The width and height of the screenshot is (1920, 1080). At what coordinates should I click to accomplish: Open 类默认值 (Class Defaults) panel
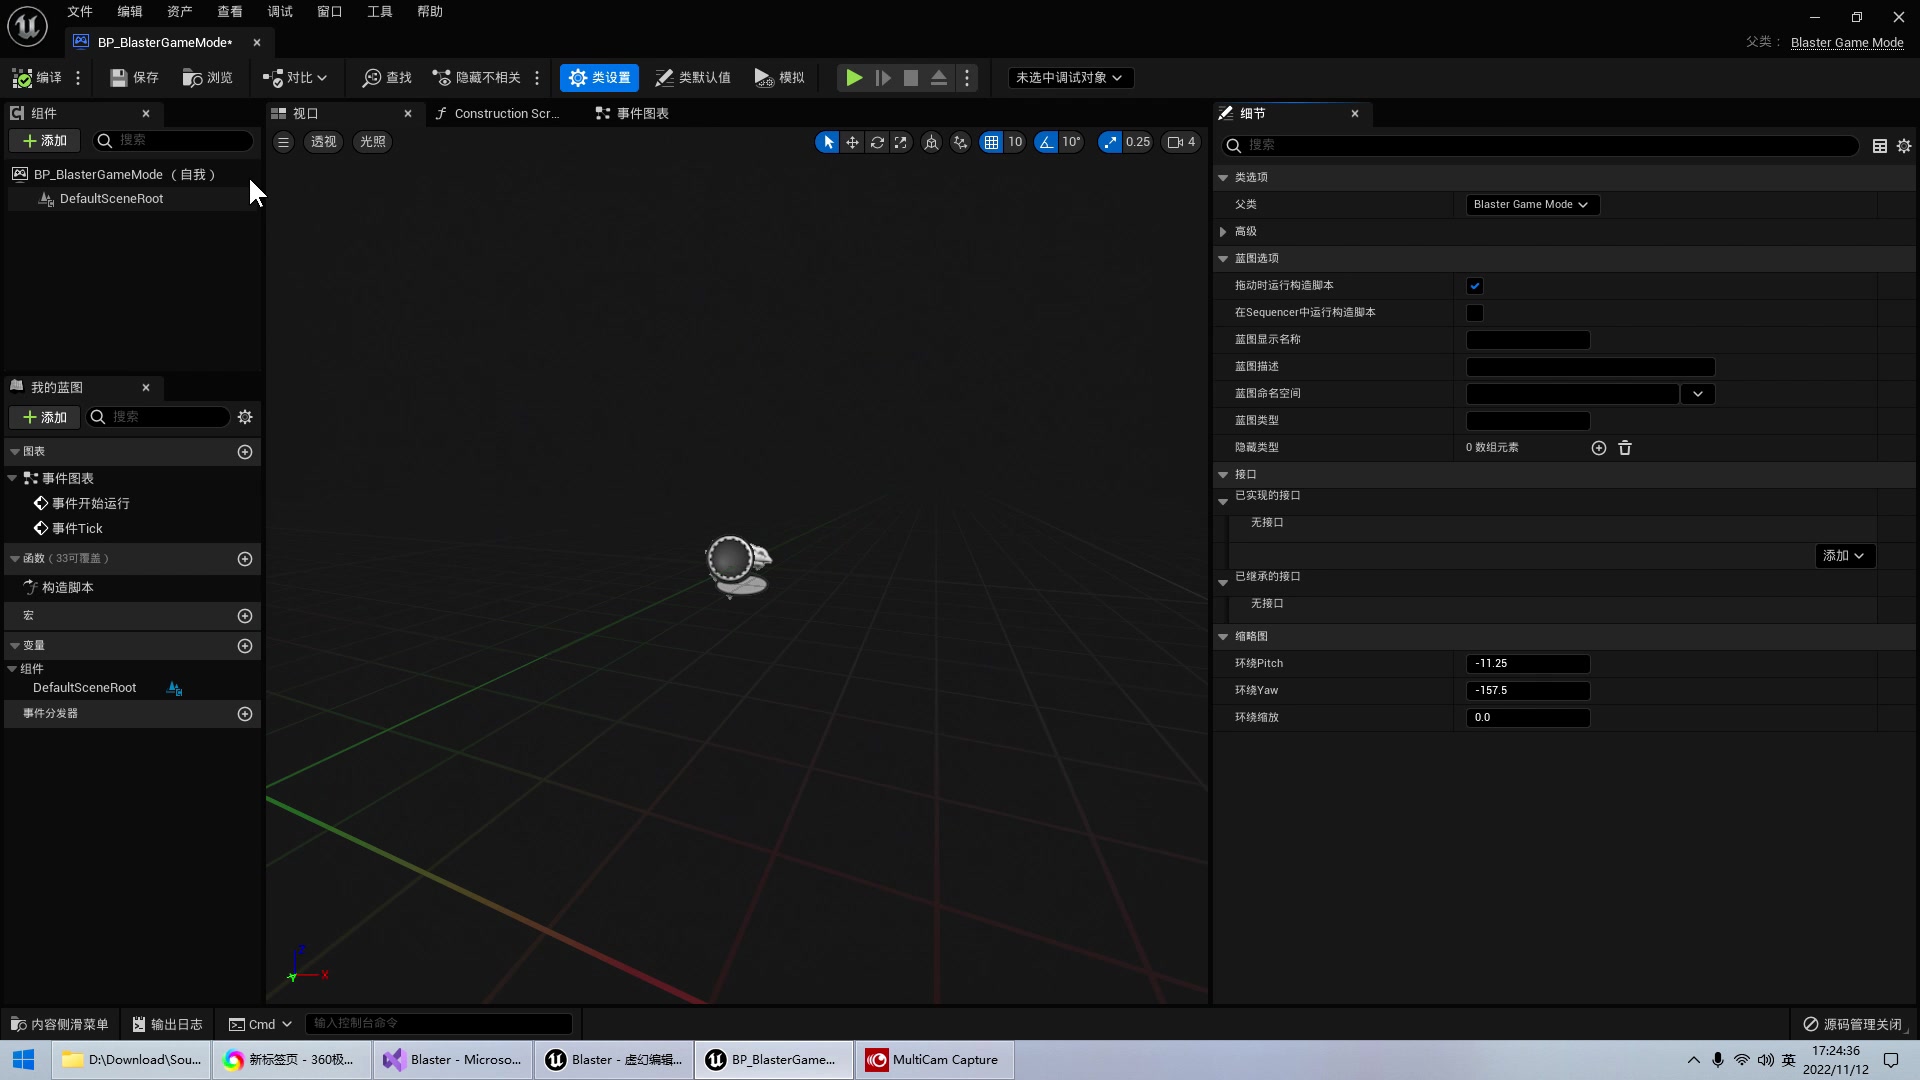(x=693, y=77)
